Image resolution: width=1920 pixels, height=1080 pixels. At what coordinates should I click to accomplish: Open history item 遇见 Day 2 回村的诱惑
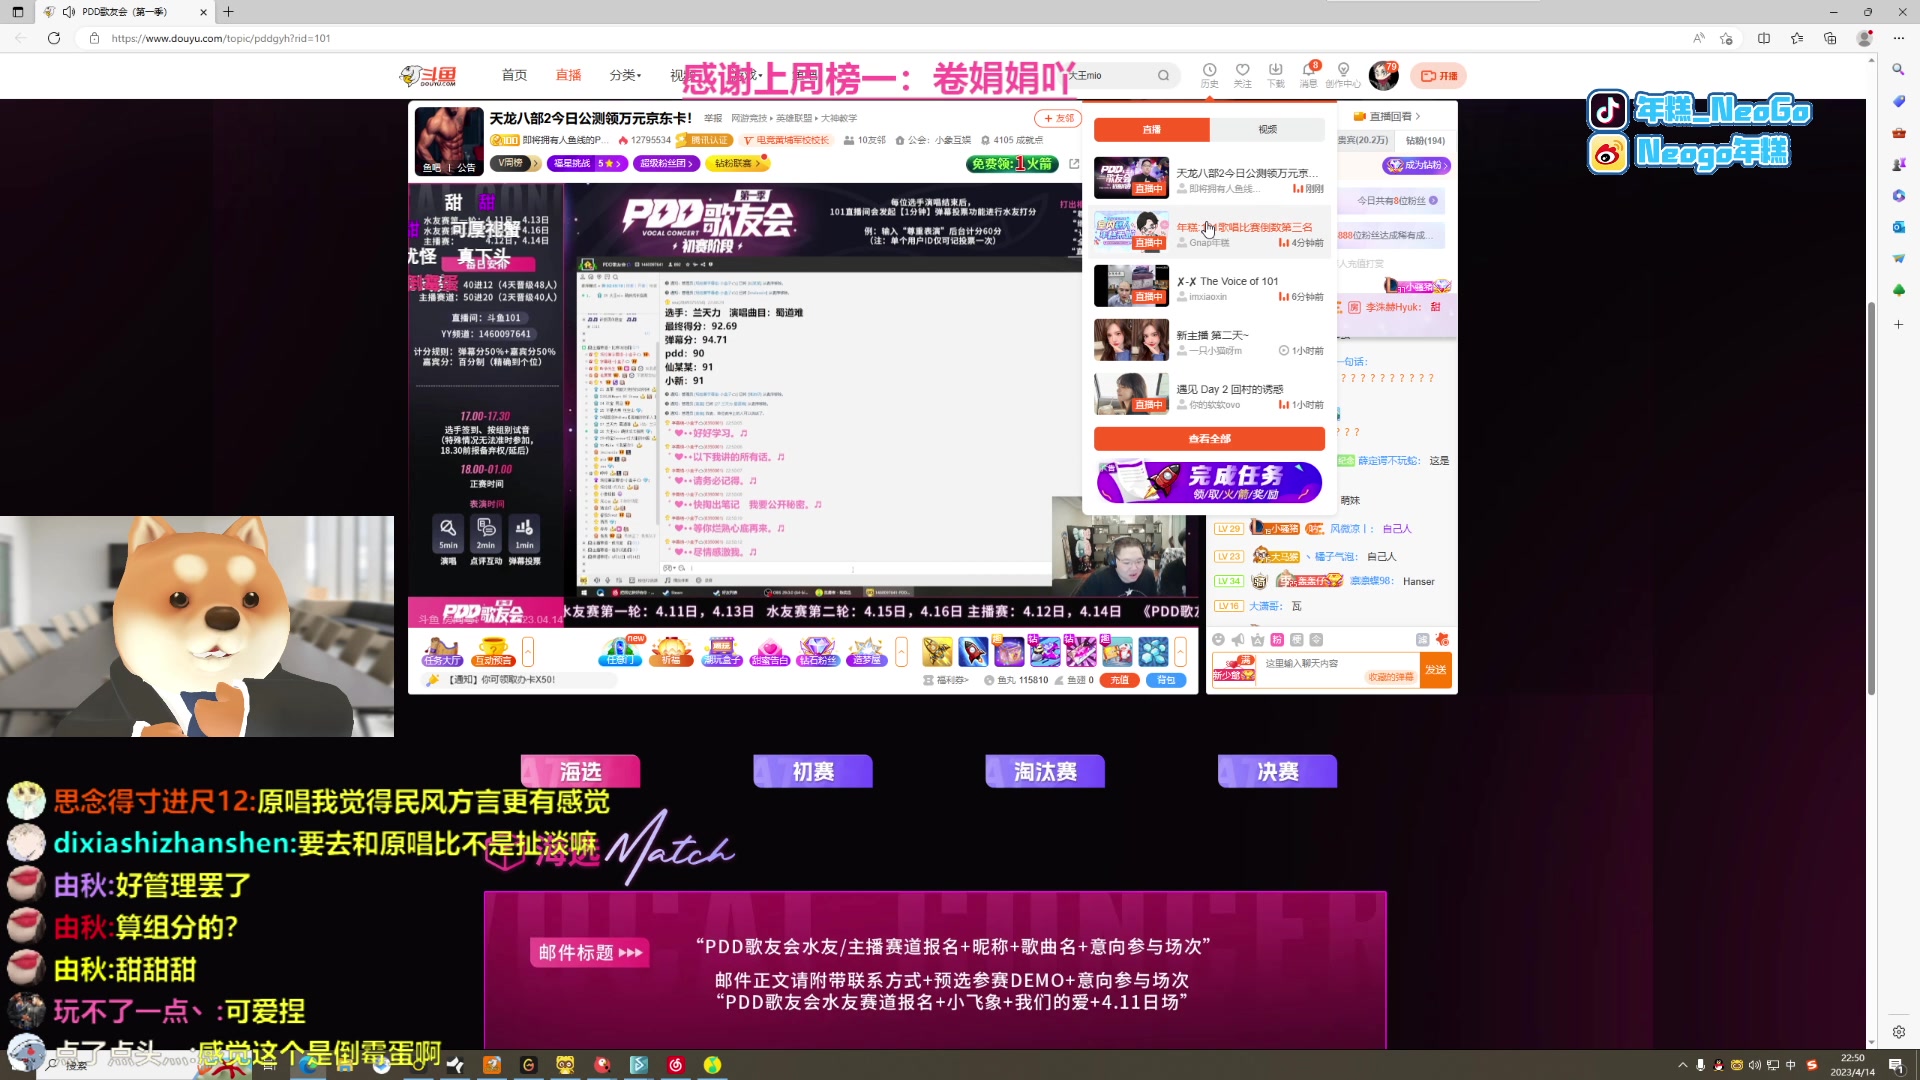click(1209, 394)
